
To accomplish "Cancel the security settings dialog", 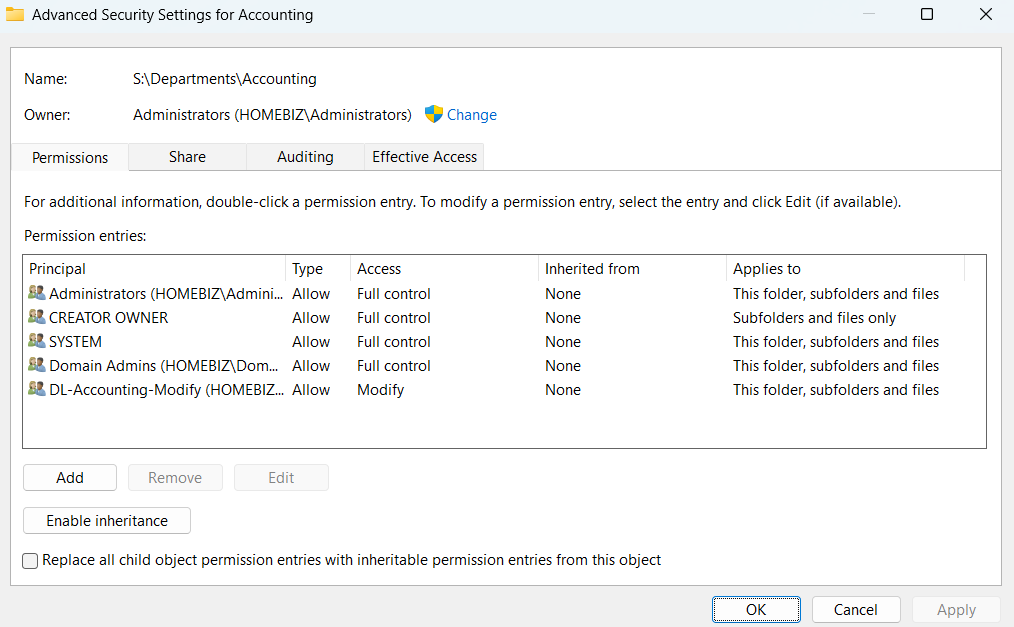I will 856,610.
